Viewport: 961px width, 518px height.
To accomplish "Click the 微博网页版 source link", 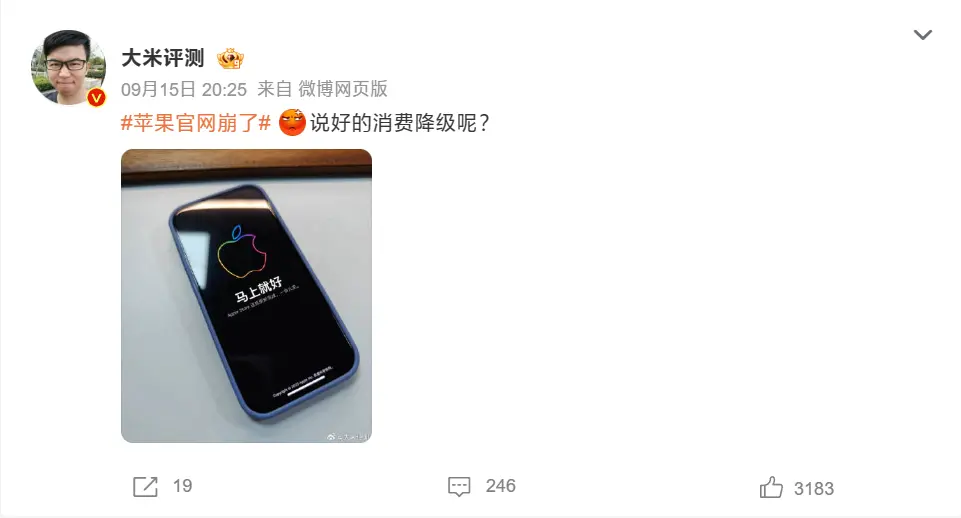I will 343,89.
